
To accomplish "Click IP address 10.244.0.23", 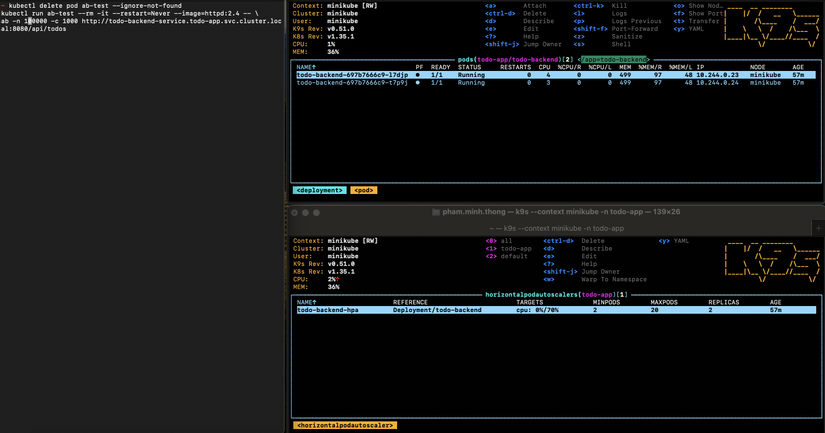I will 717,75.
